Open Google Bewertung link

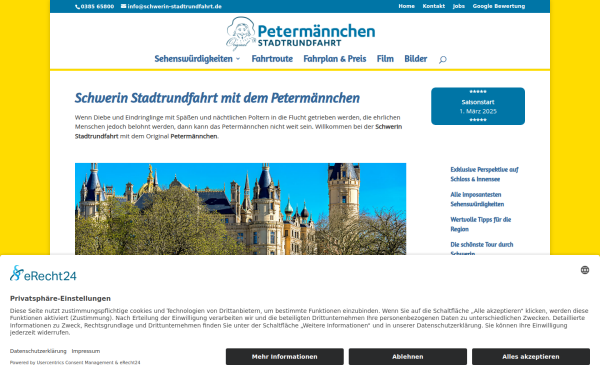(x=499, y=6)
